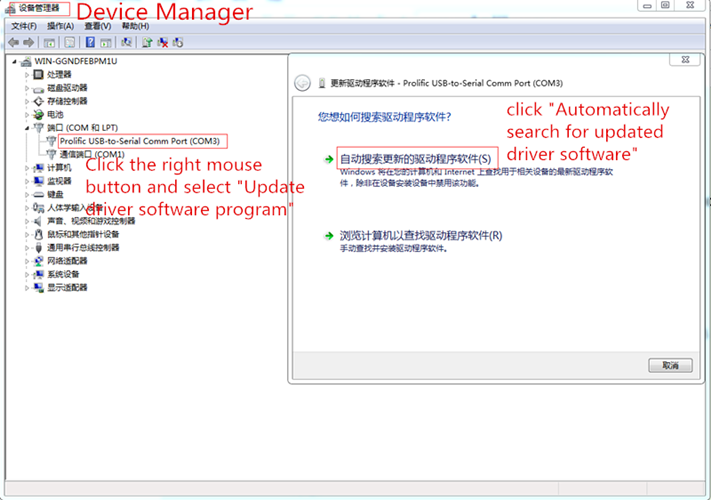Click the Update driver software toolbar icon
Screen dimensions: 711x500
(x=147, y=42)
